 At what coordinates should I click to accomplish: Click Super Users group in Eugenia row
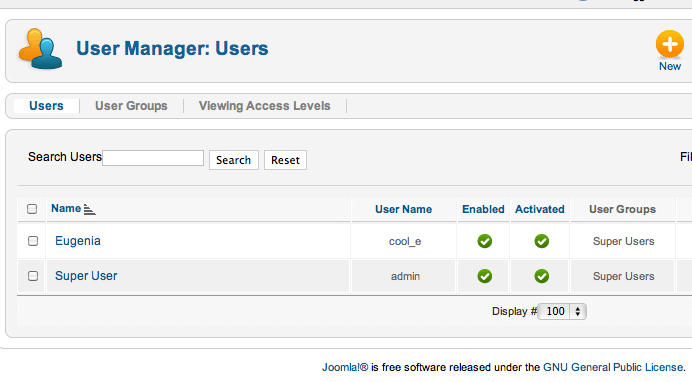tap(623, 241)
